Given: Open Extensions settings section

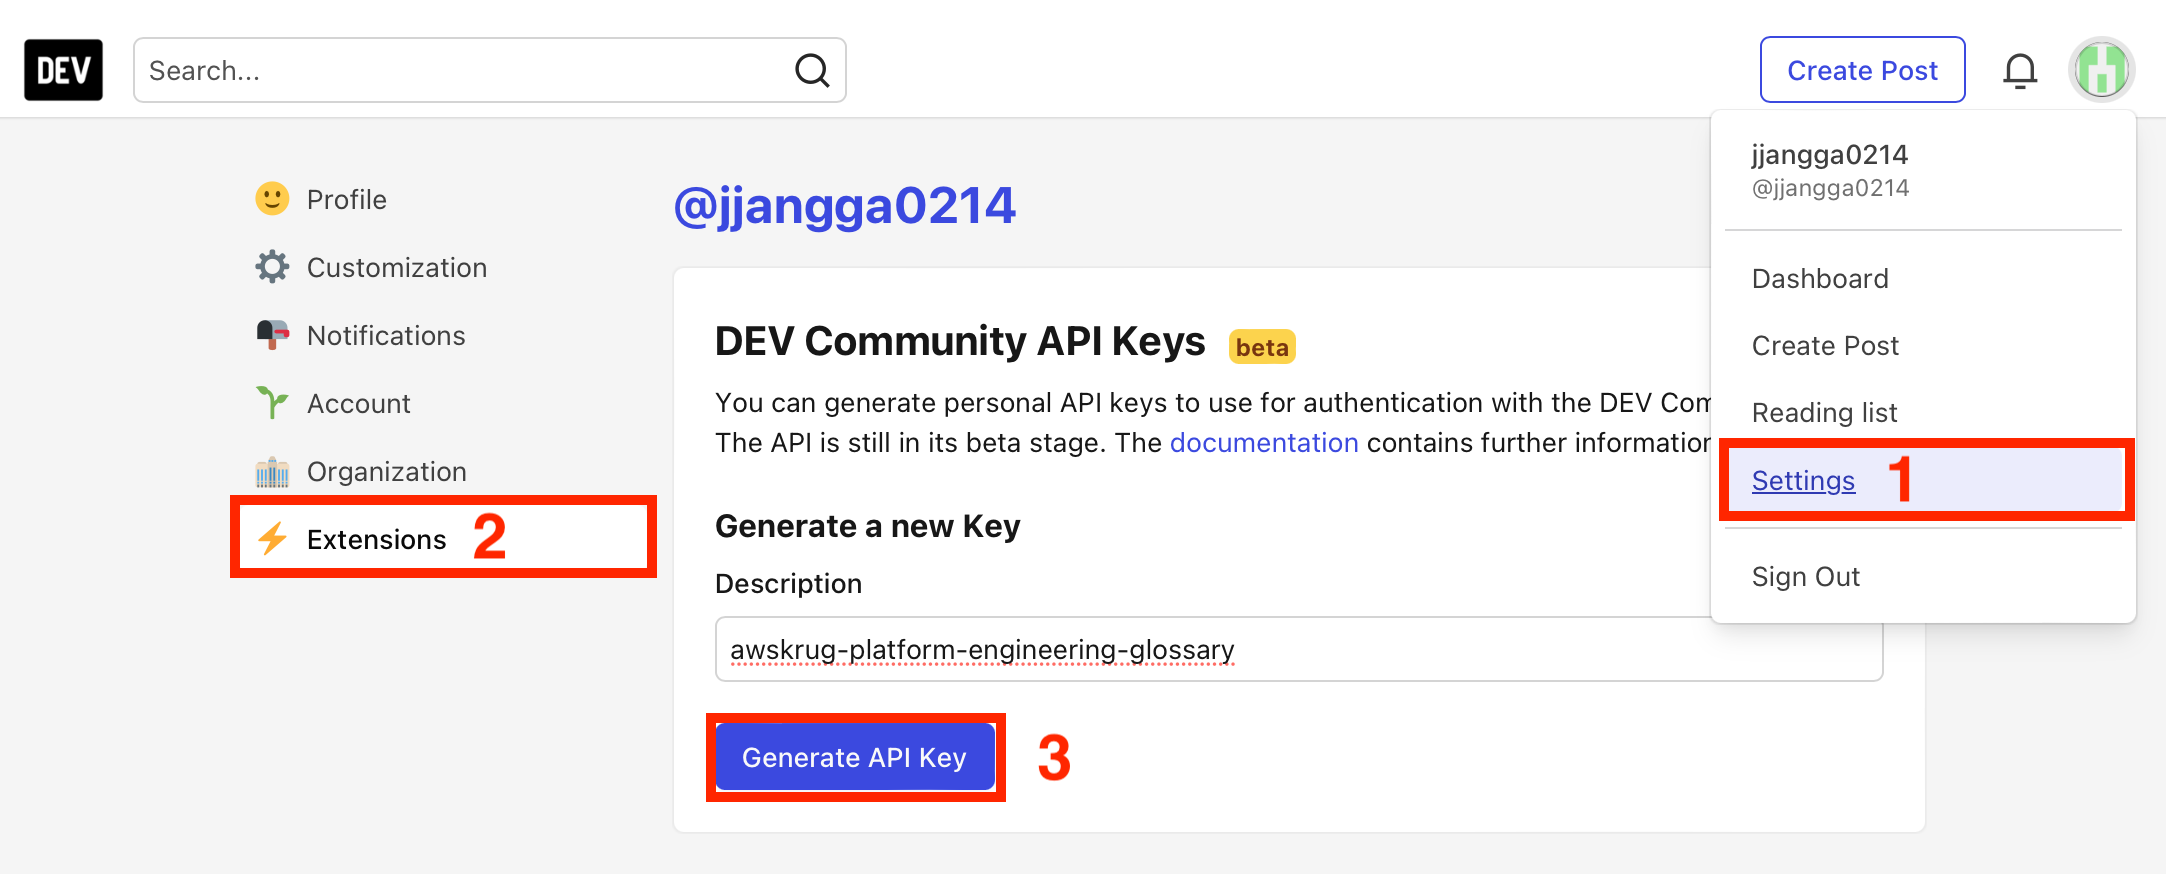Looking at the screenshot, I should 442,539.
